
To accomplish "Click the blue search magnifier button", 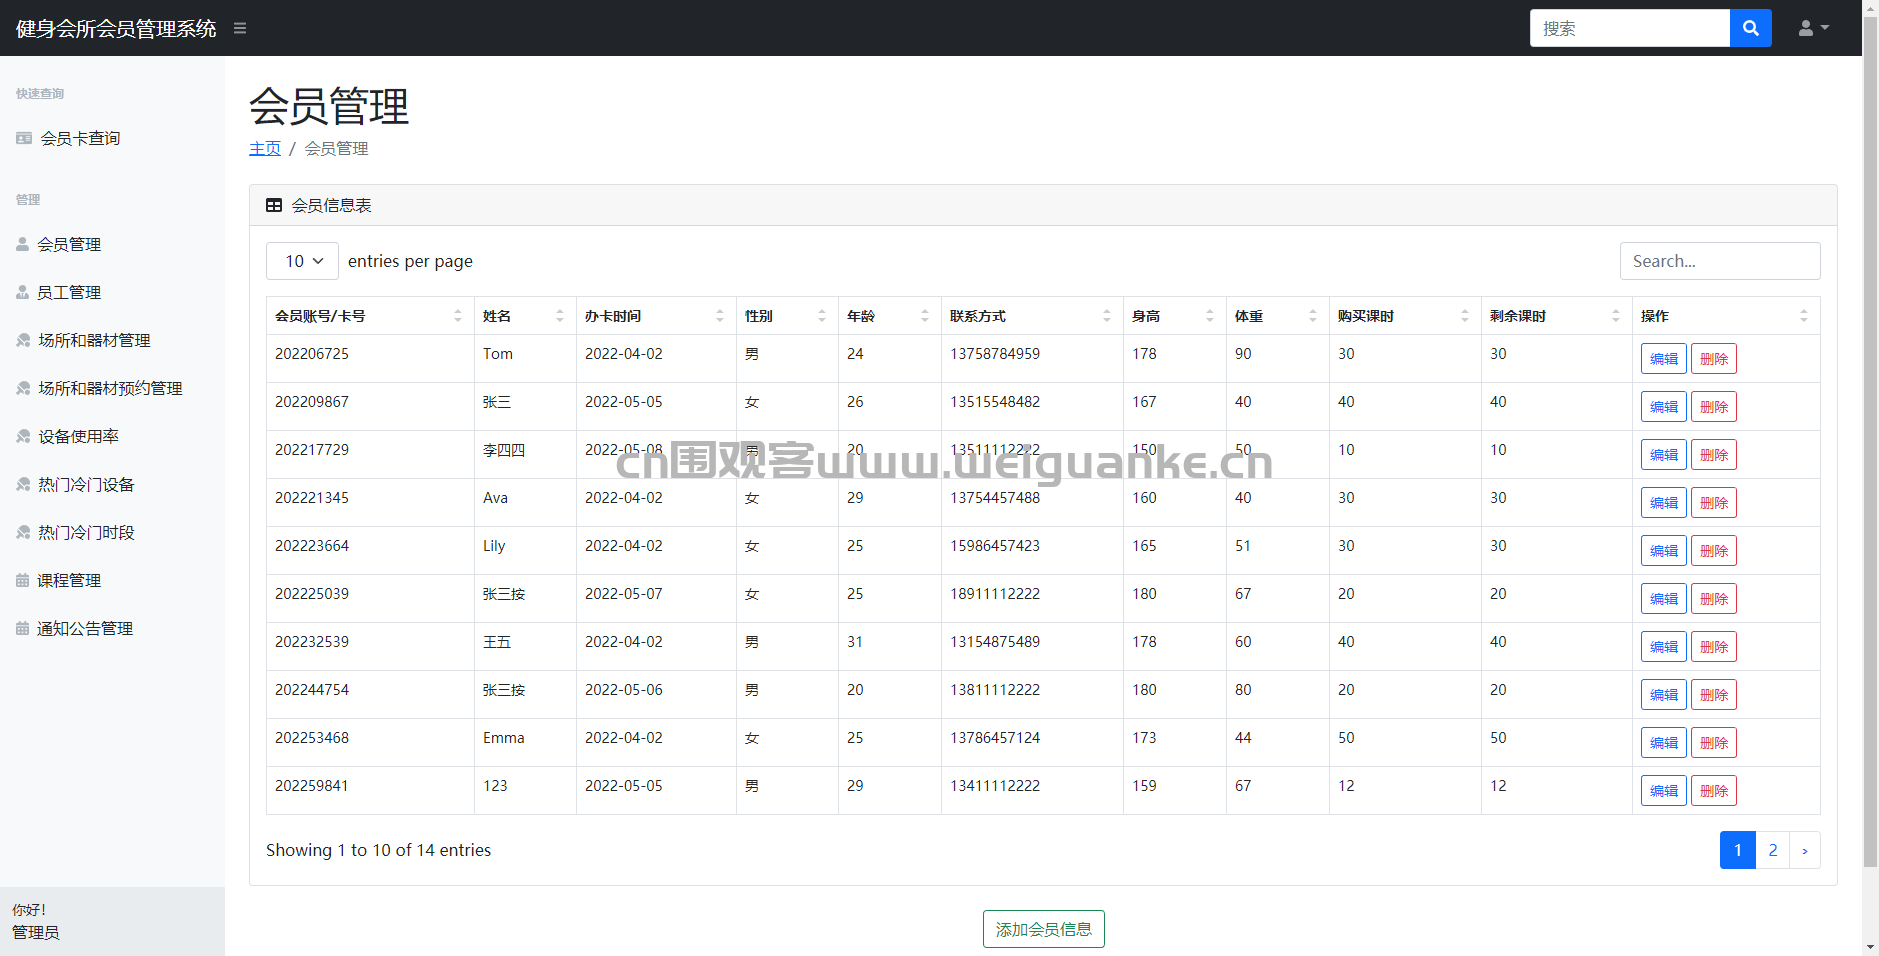I will pos(1750,28).
